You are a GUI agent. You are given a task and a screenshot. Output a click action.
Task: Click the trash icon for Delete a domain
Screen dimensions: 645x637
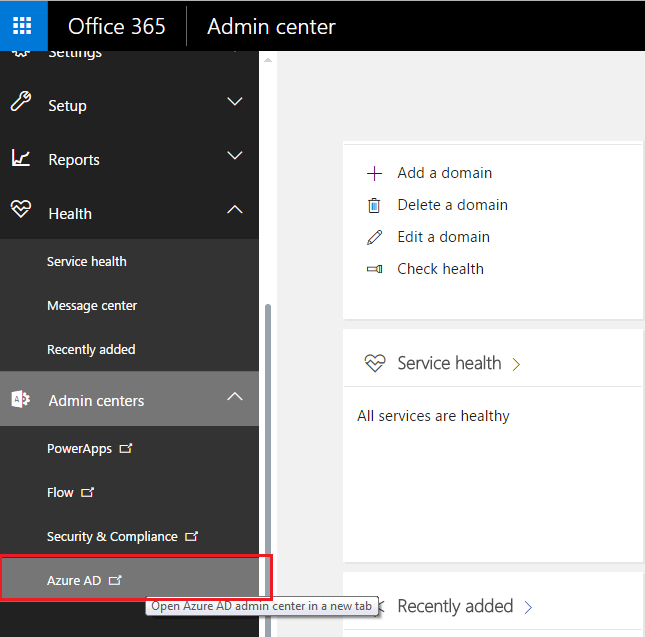coord(375,205)
